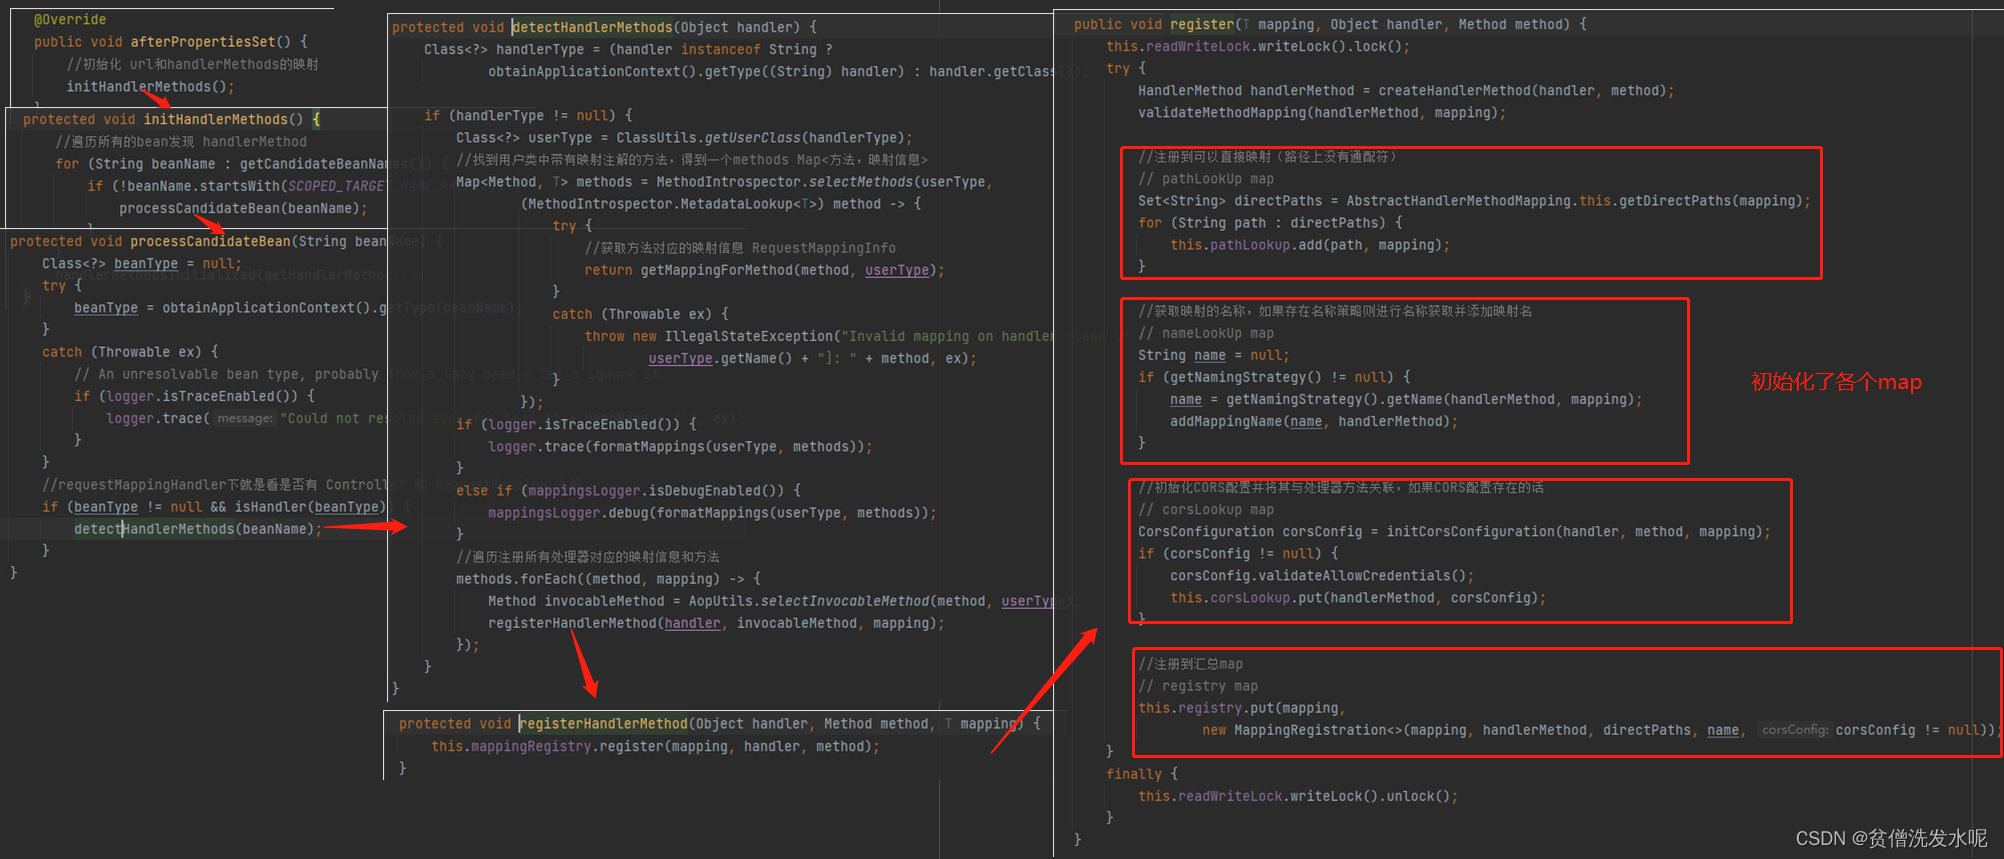Click the '// pathLookUp map' comment
The height and width of the screenshot is (859, 2004).
[x=1206, y=179]
